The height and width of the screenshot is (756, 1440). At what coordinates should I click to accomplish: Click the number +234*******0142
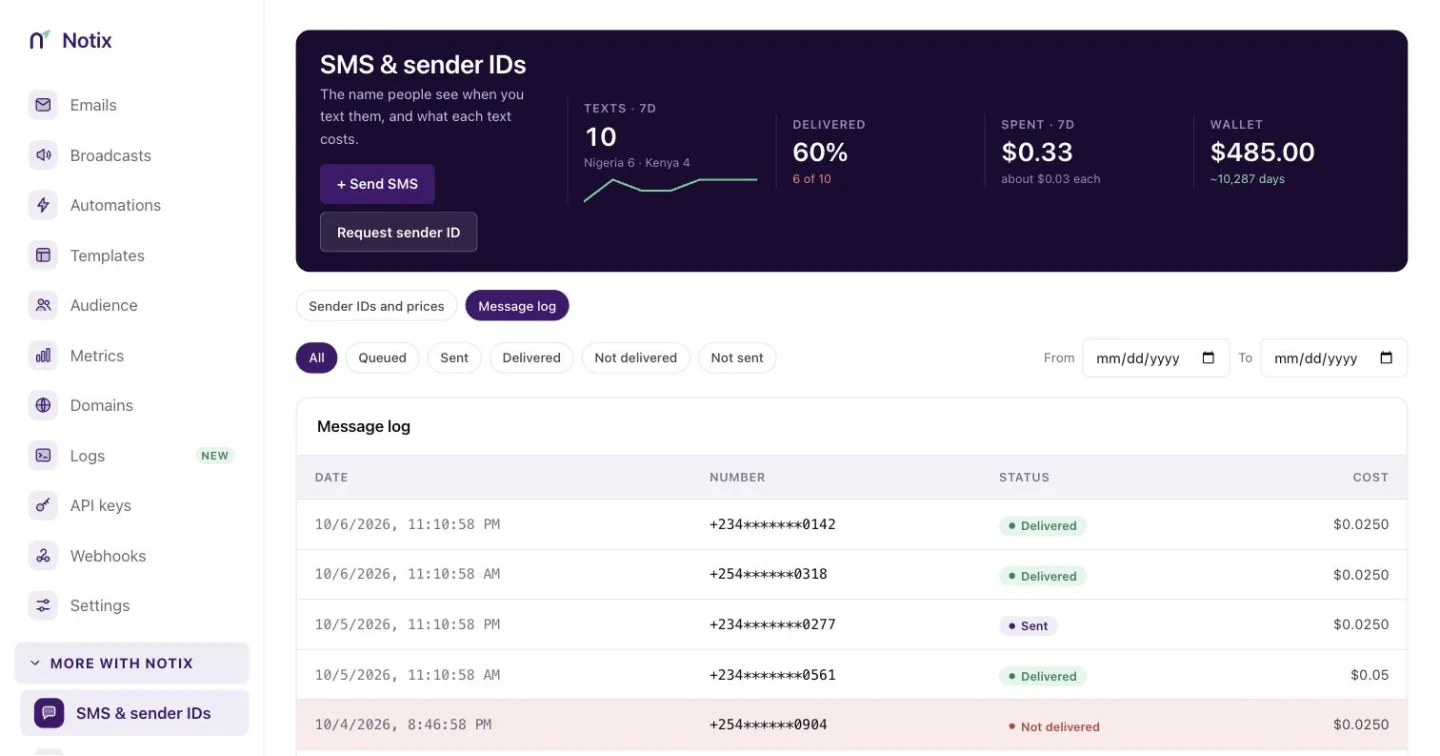772,524
